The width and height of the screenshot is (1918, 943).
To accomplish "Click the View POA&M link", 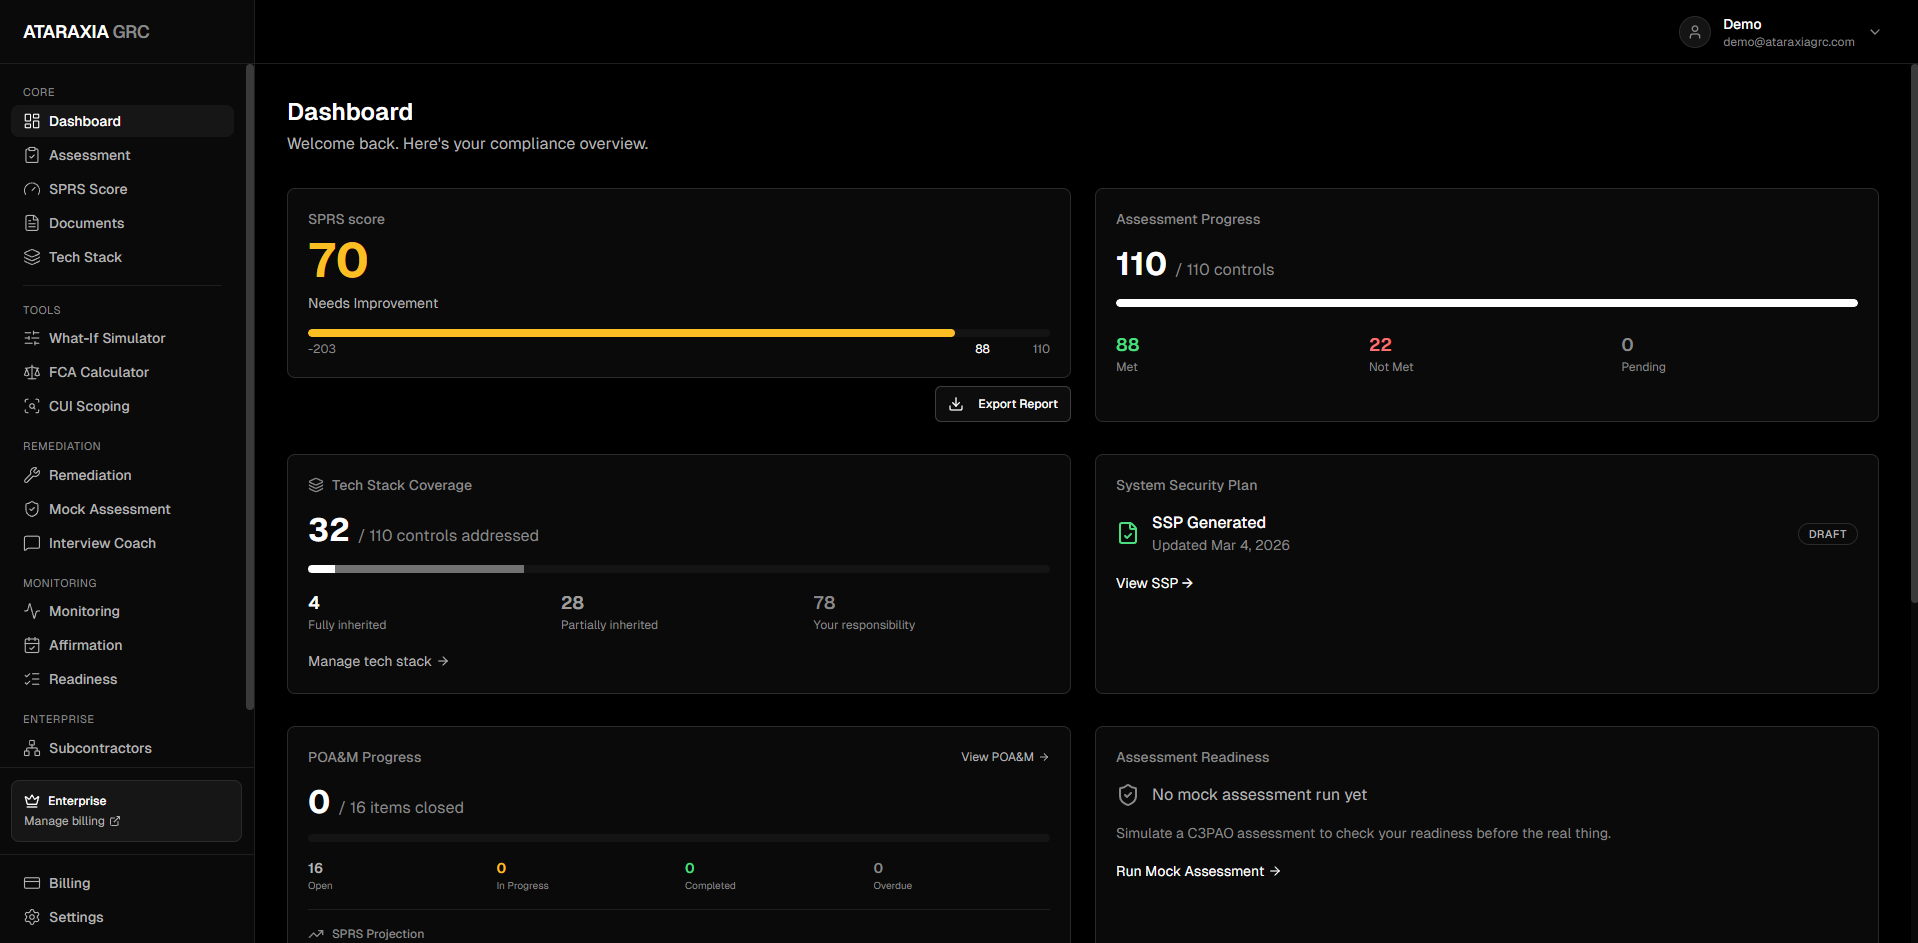I will point(1005,757).
